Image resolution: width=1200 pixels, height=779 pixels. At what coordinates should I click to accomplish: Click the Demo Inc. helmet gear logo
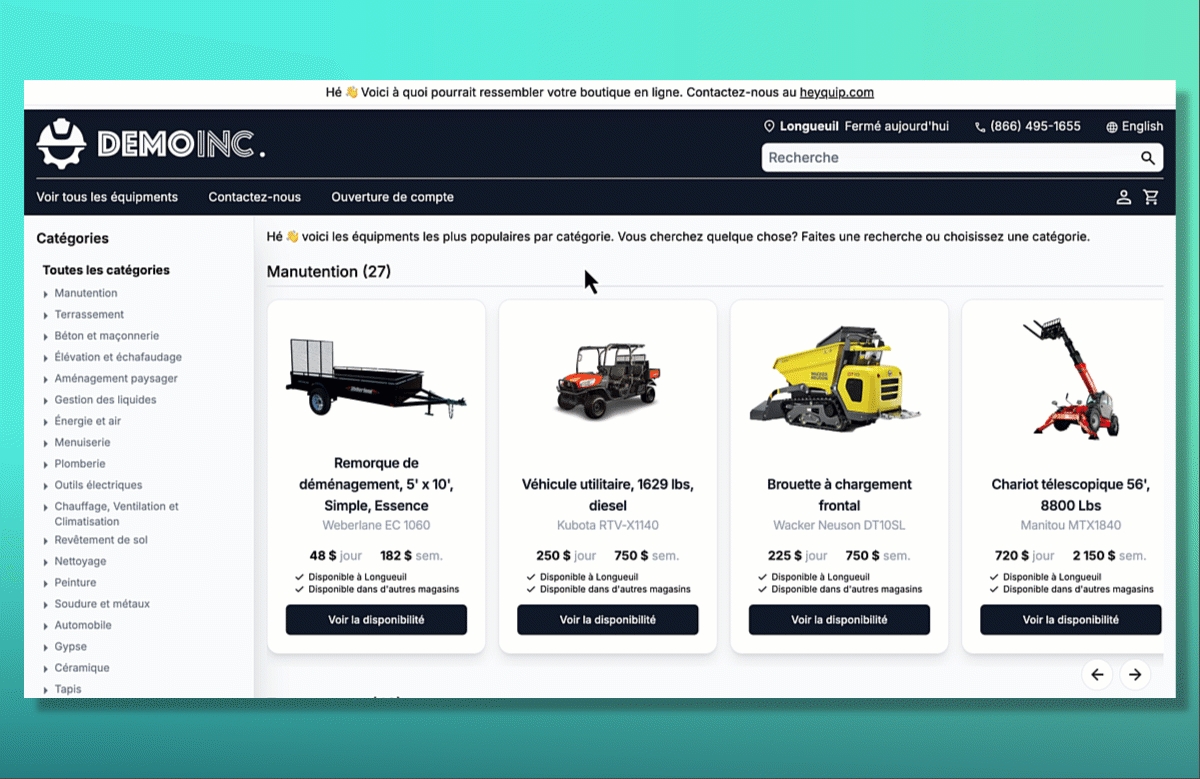(x=61, y=144)
